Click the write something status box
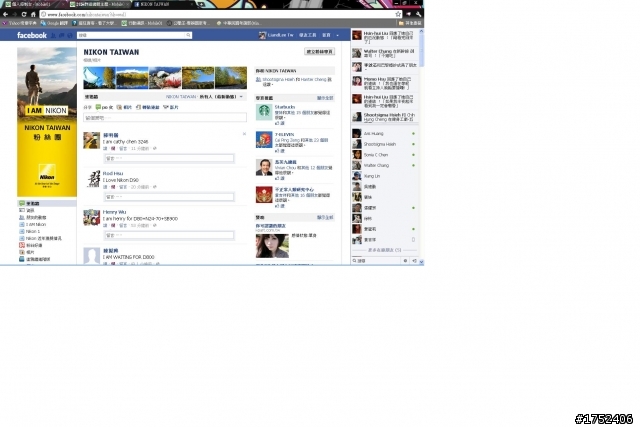The height and width of the screenshot is (427, 640). tap(165, 118)
